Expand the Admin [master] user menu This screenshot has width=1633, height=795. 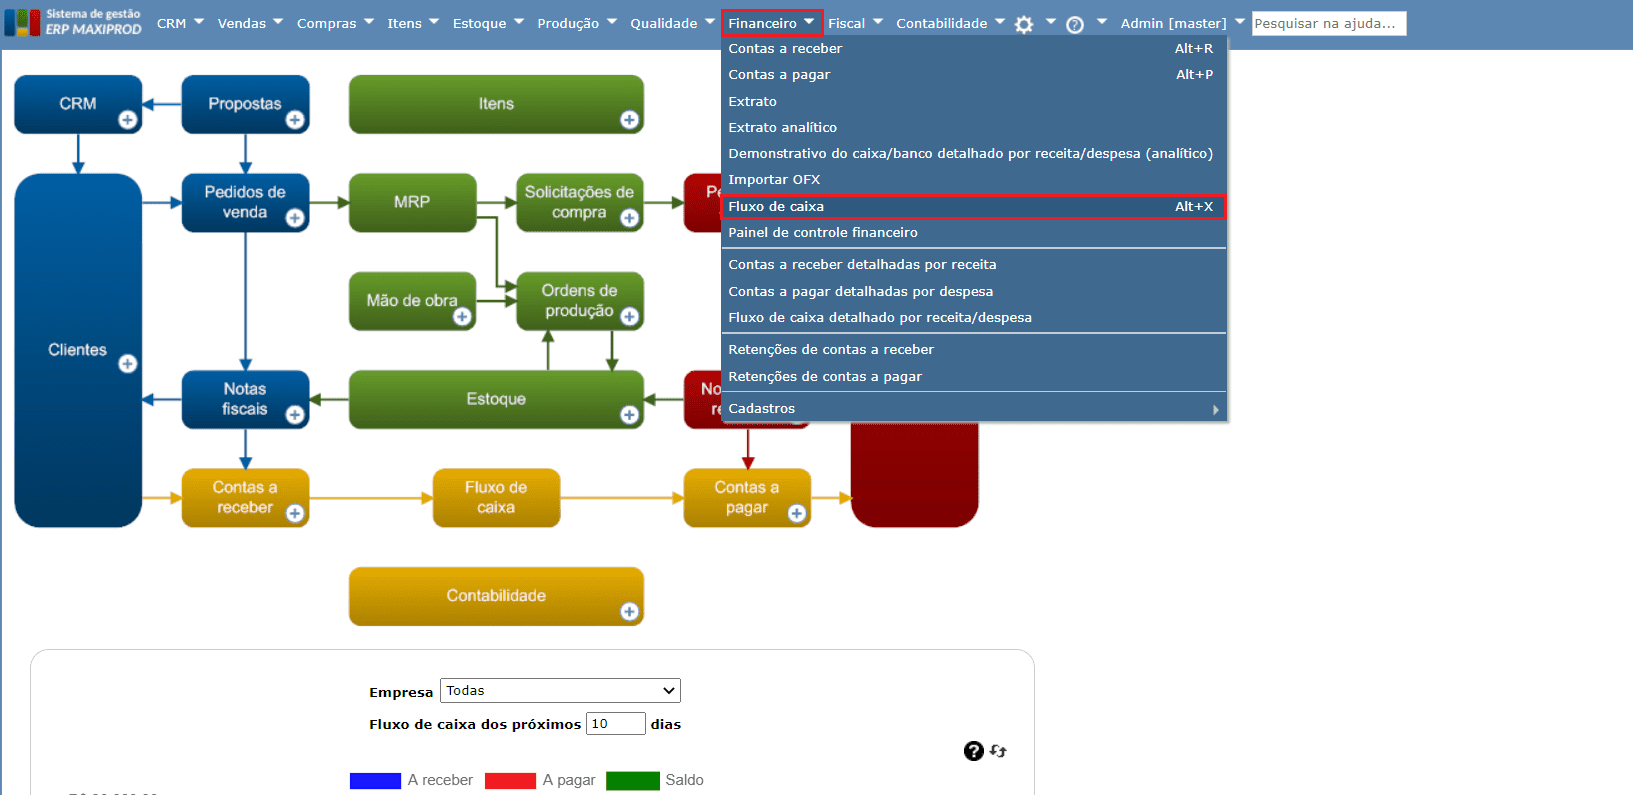(x=1182, y=23)
